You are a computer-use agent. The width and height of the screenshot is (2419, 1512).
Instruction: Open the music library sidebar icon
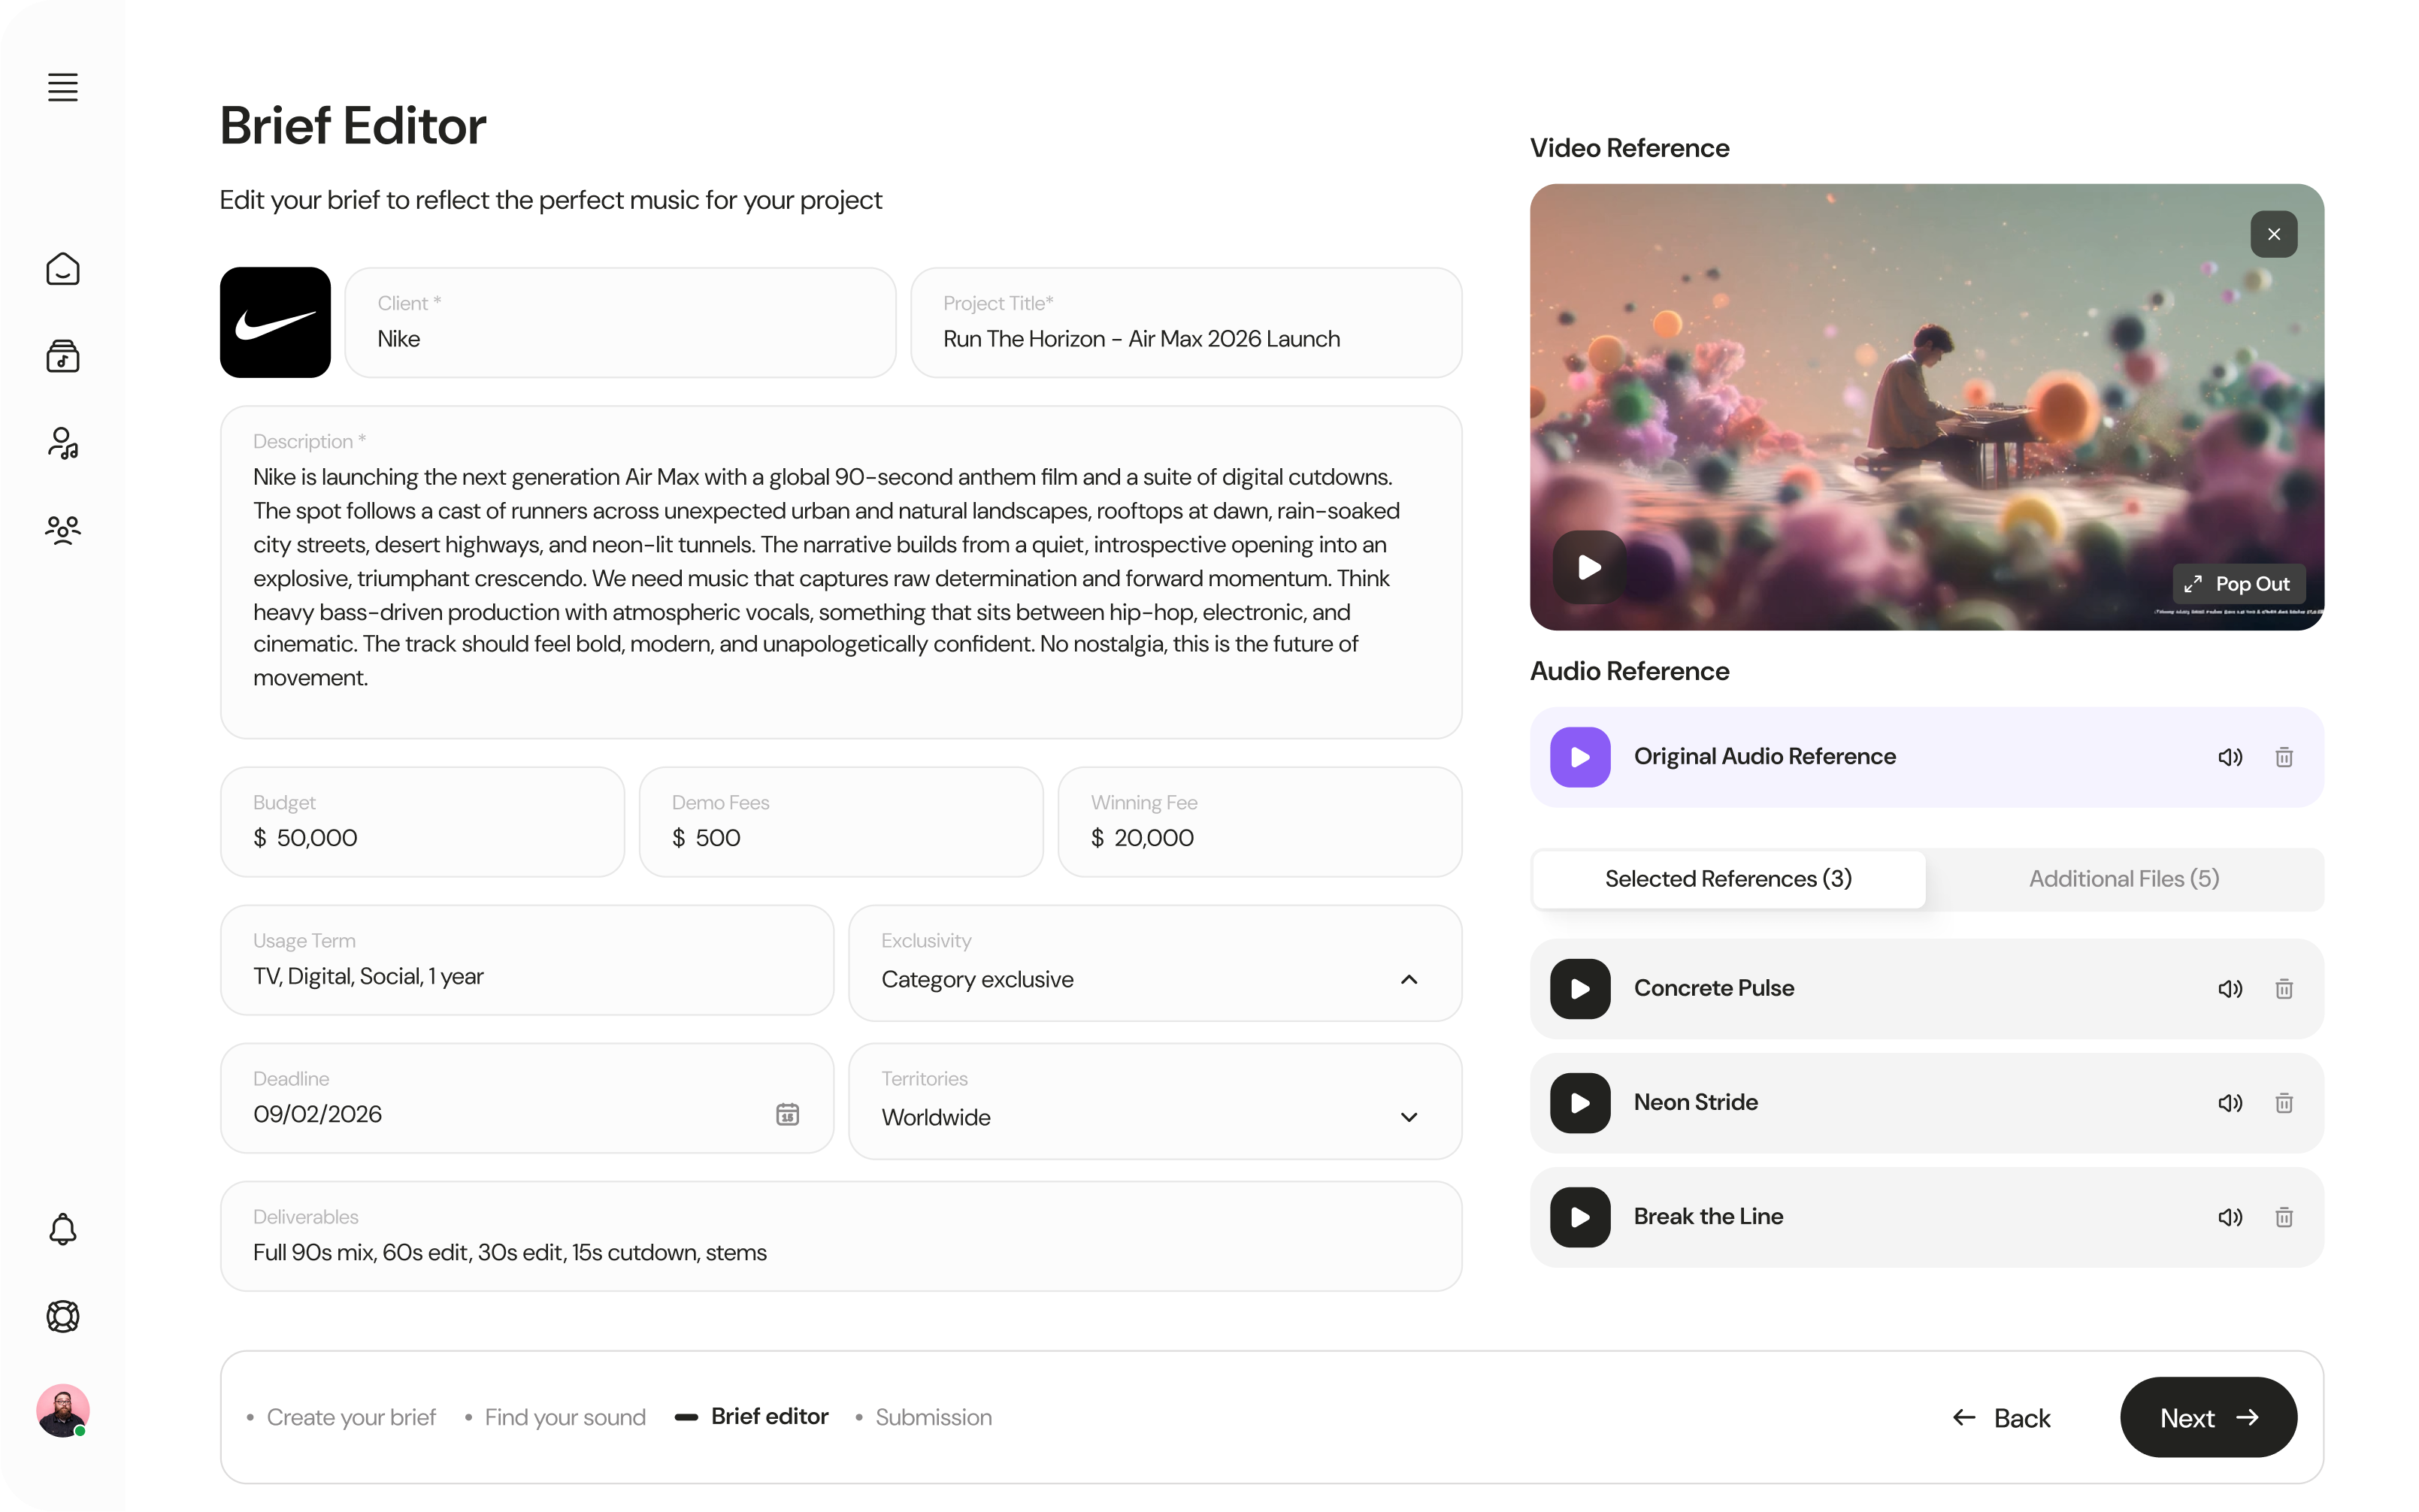[x=62, y=355]
